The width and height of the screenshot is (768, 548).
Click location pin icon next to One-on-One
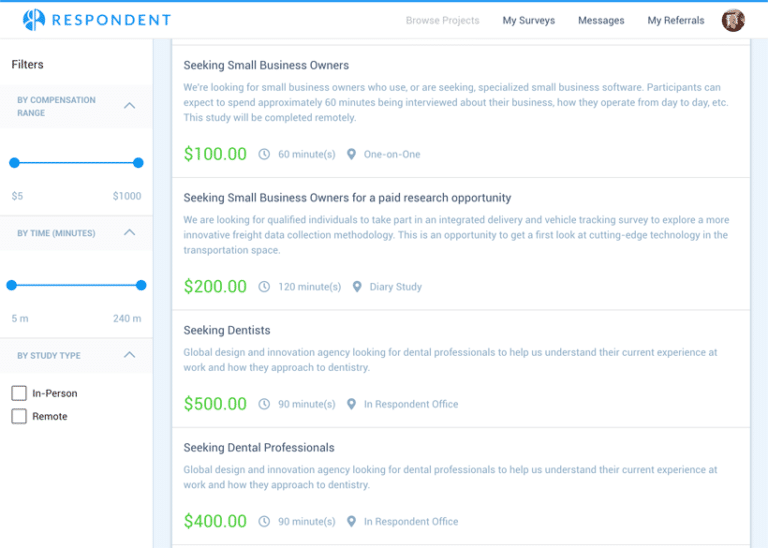pos(351,154)
